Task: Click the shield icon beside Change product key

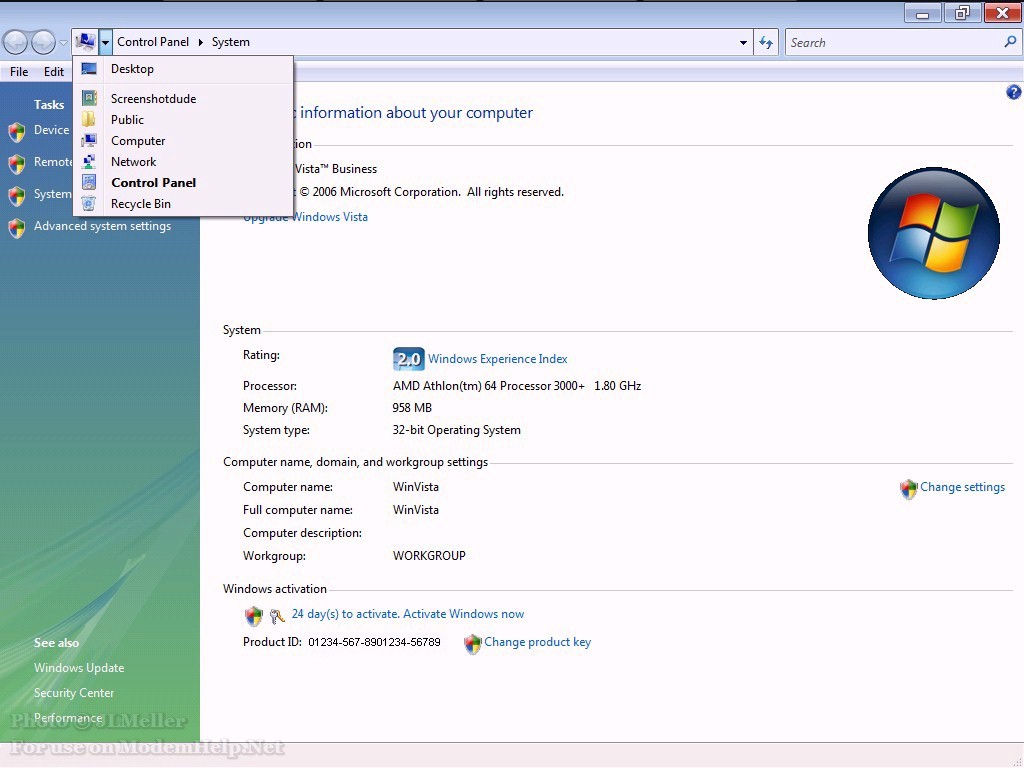Action: tap(472, 644)
